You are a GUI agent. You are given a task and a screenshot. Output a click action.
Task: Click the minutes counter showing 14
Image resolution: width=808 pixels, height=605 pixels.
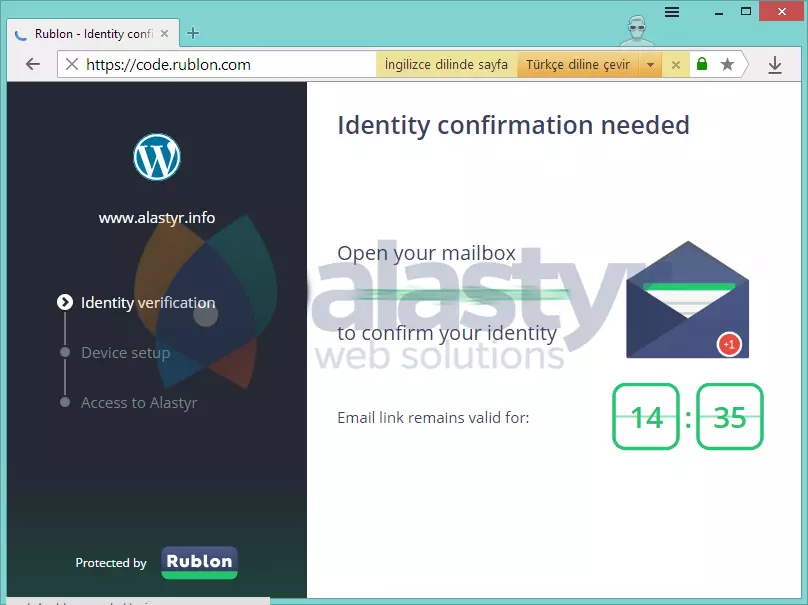pyautogui.click(x=646, y=416)
